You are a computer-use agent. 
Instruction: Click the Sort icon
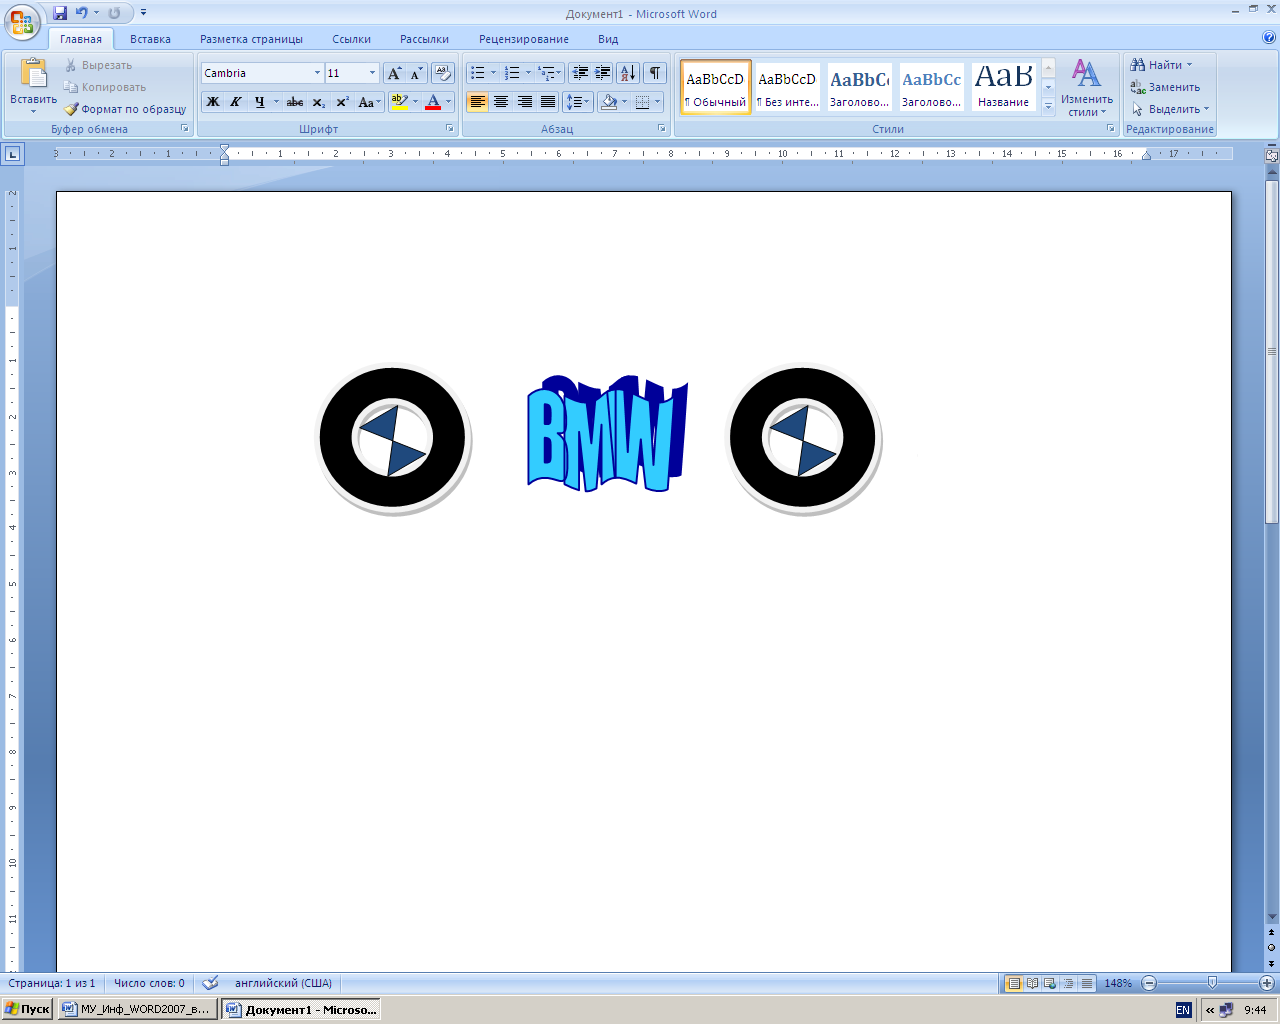click(628, 73)
